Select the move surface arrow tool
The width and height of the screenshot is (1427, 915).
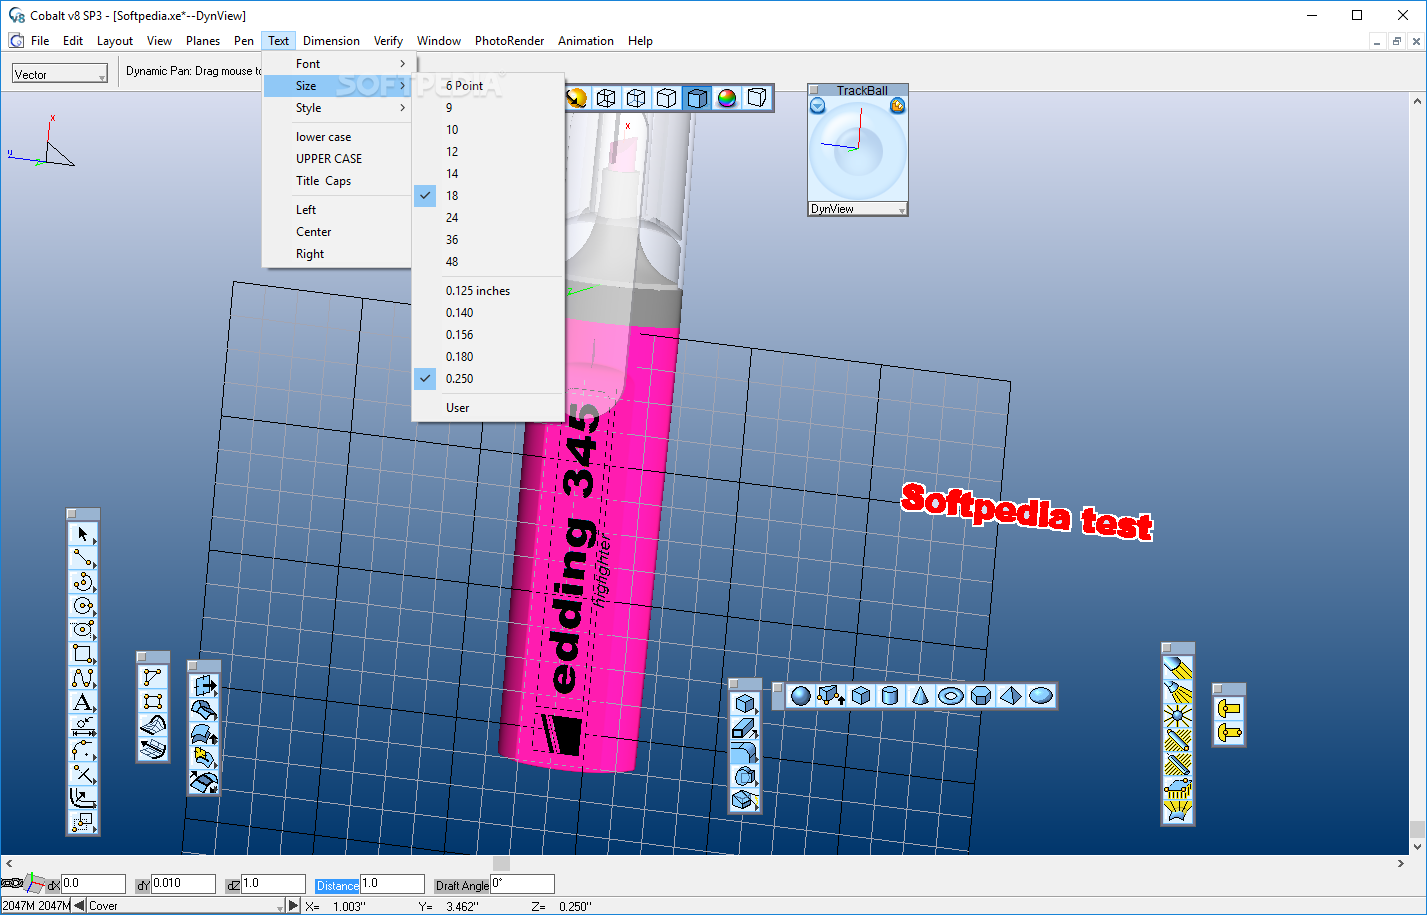tap(204, 686)
